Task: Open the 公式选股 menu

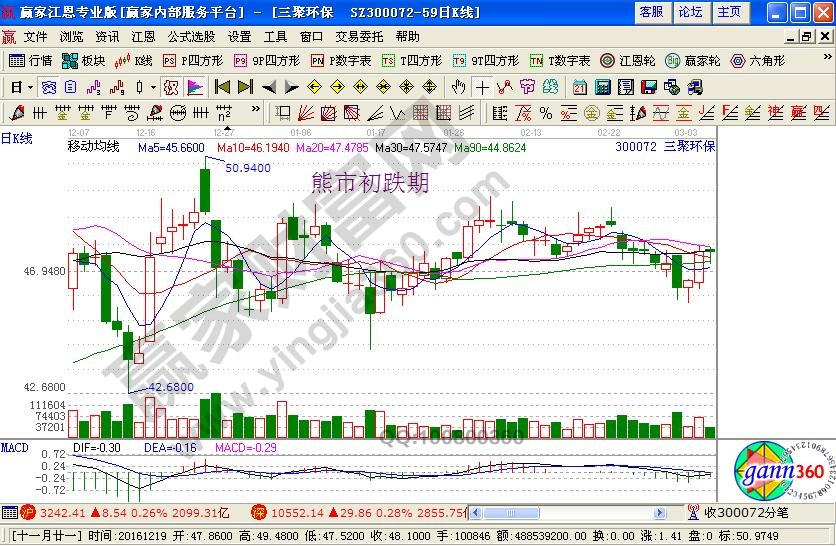Action: pyautogui.click(x=191, y=36)
